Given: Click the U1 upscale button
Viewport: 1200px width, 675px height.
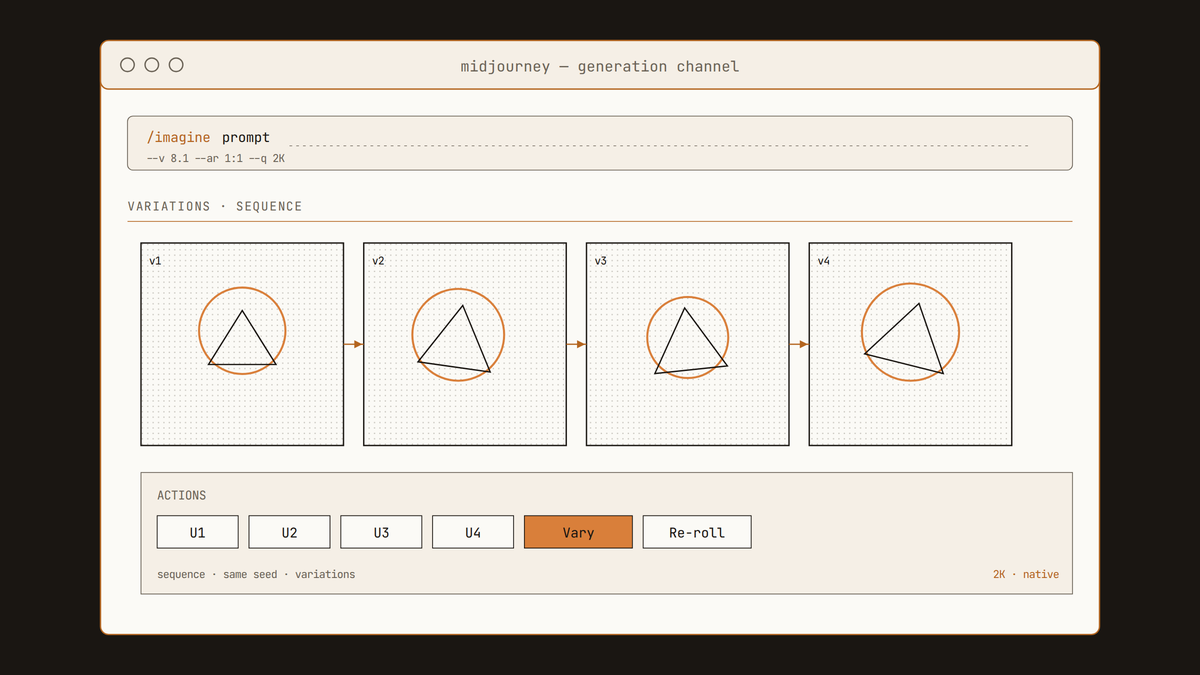Looking at the screenshot, I should [x=198, y=532].
